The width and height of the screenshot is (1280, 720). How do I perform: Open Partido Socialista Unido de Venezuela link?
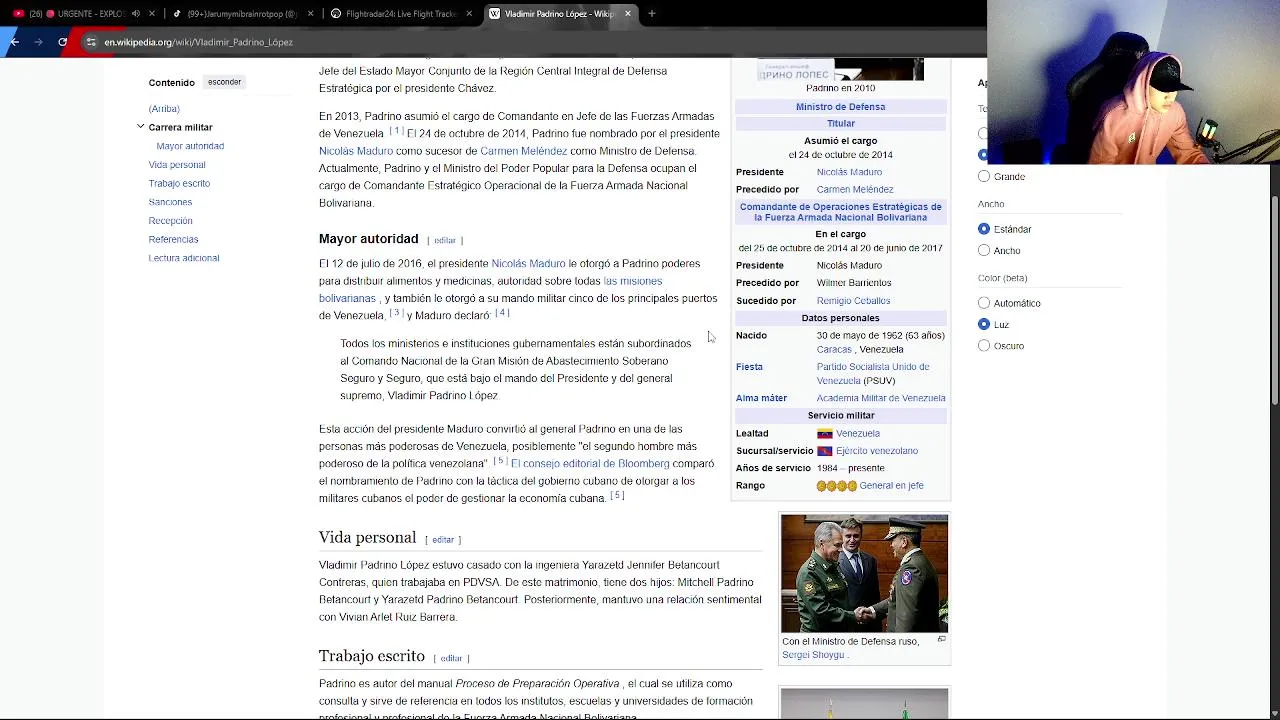[872, 374]
